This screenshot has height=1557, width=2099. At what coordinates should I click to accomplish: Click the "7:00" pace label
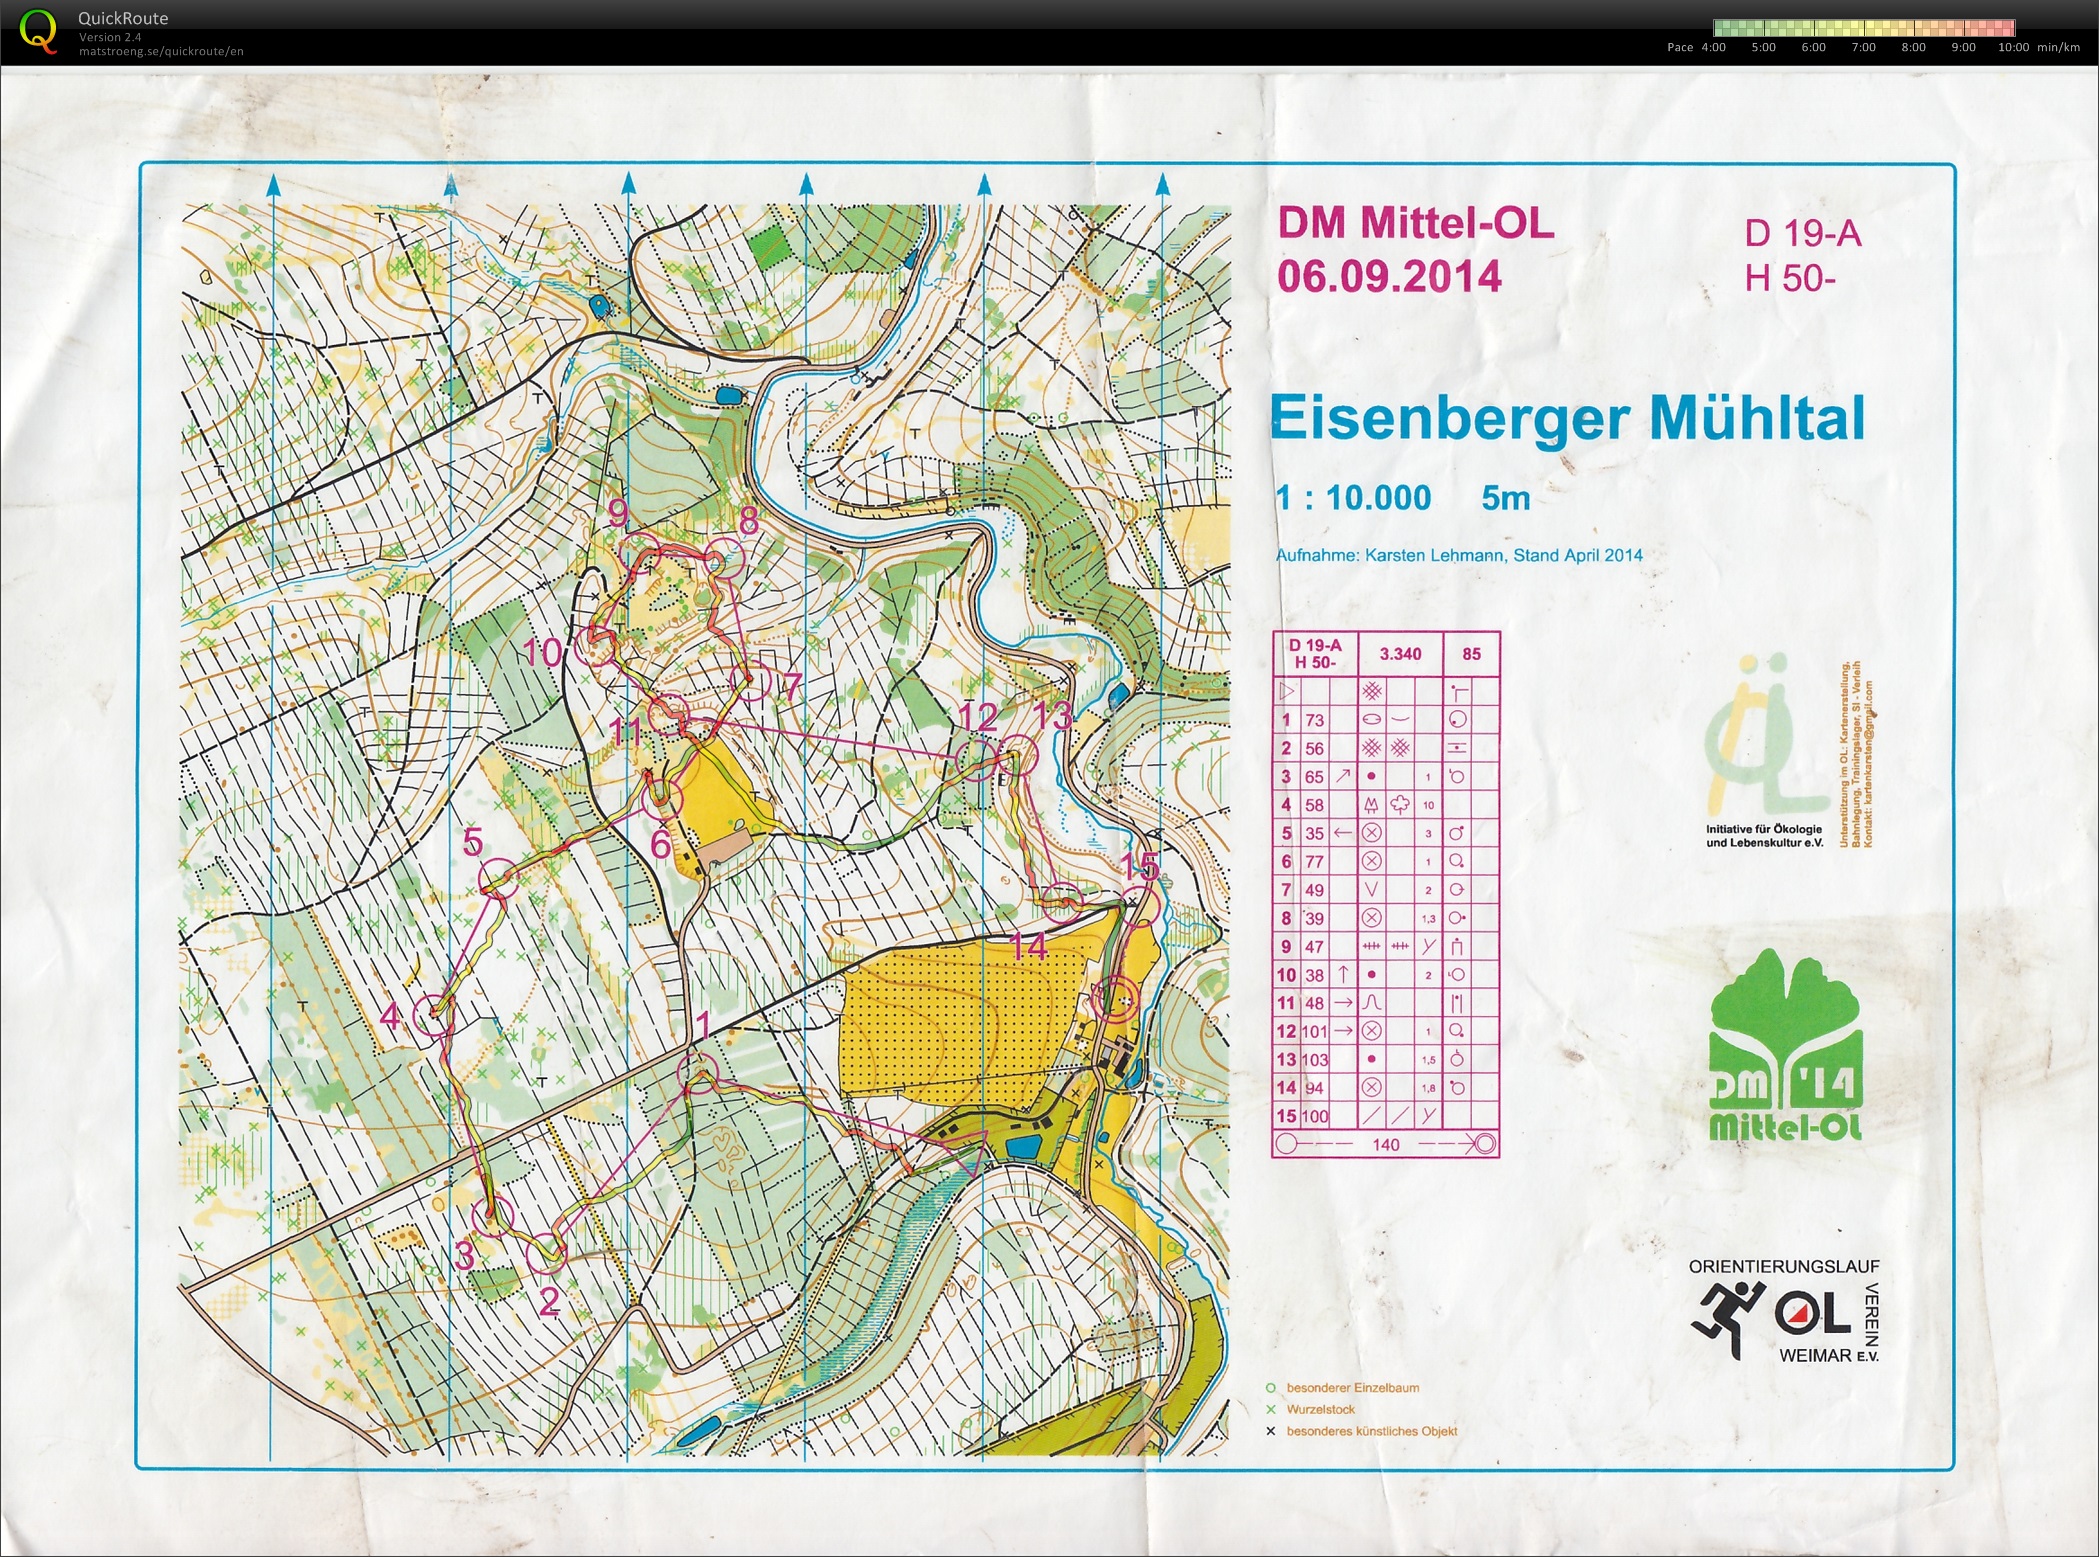coord(1863,47)
